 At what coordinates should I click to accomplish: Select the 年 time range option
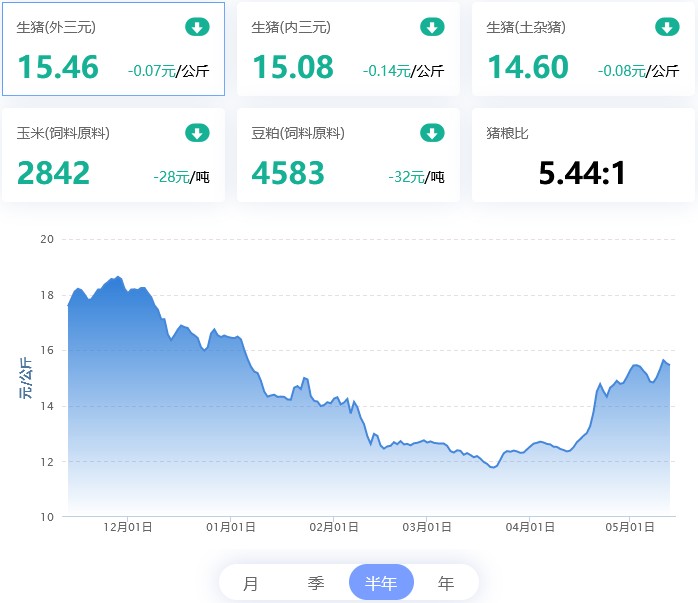point(446,583)
